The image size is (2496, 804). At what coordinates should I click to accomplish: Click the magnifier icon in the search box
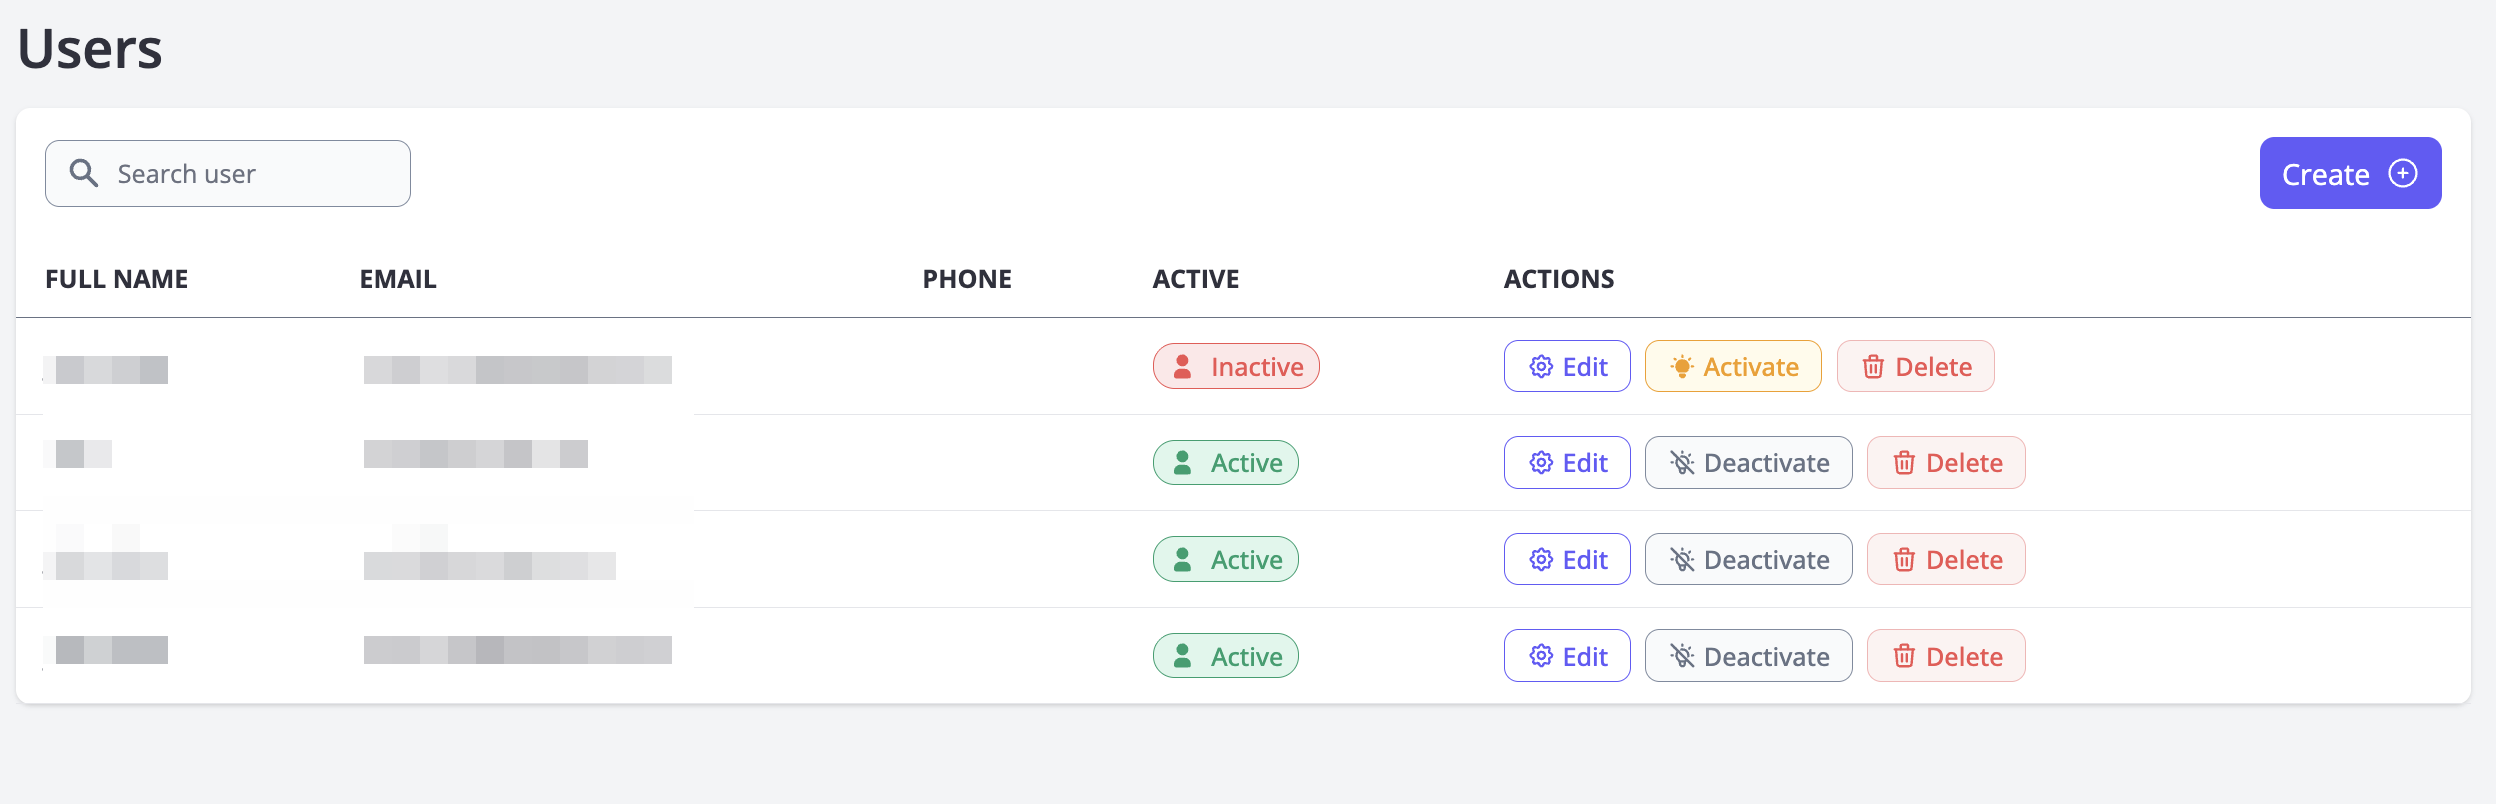coord(84,174)
